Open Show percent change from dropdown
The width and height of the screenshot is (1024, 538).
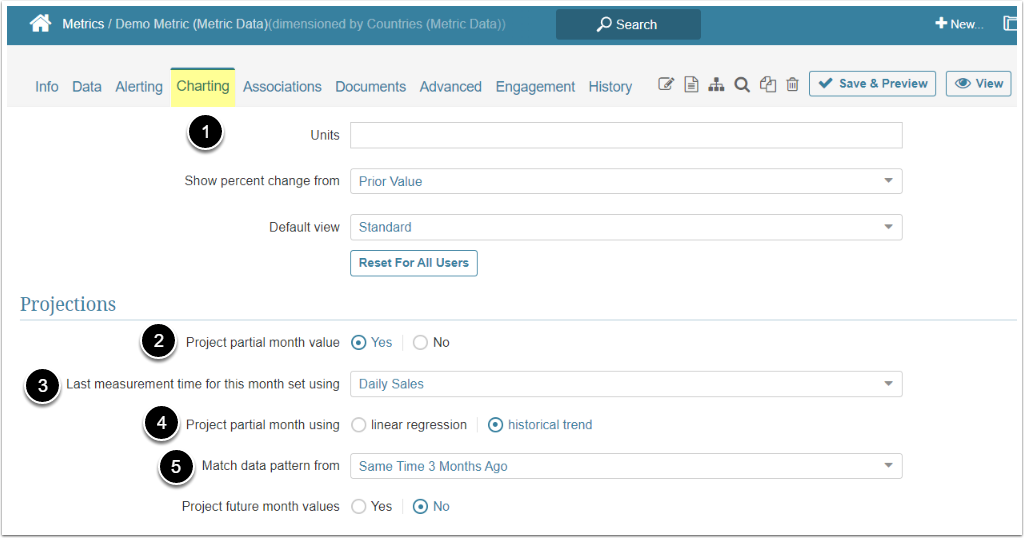point(626,181)
